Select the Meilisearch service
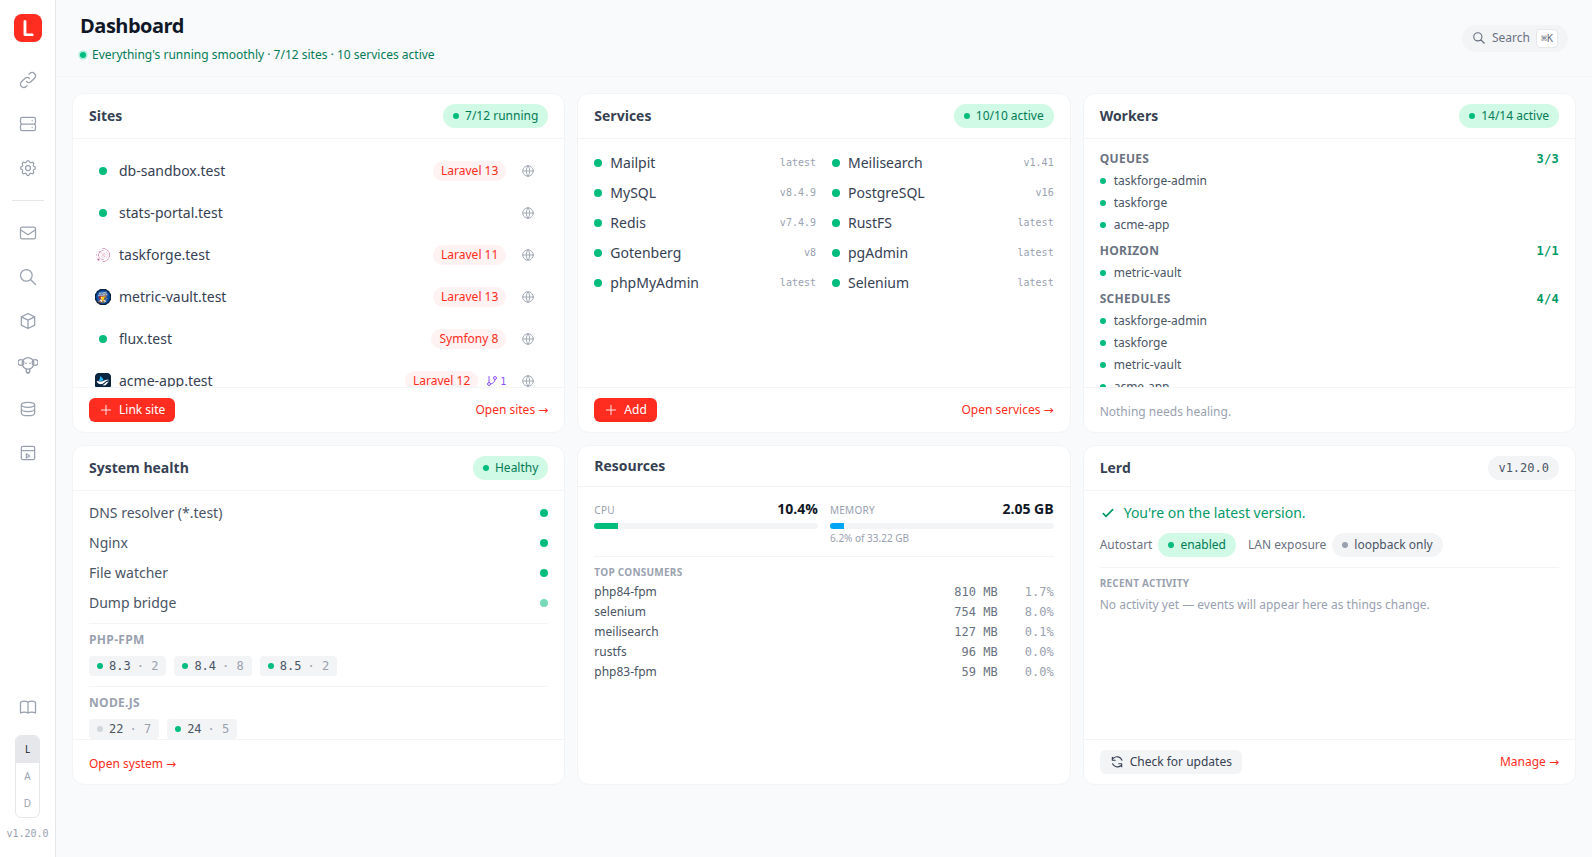 pos(943,163)
